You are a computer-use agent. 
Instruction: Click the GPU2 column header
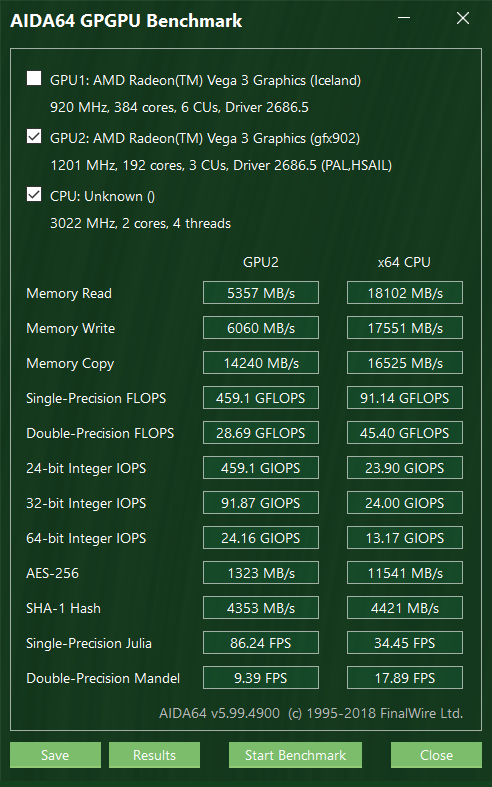[261, 262]
